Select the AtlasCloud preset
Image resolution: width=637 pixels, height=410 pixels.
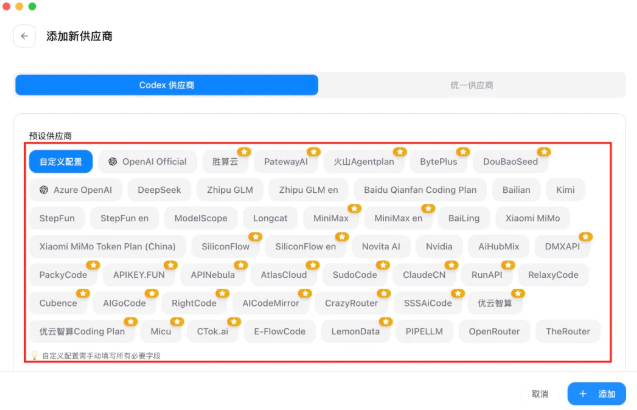coord(284,275)
